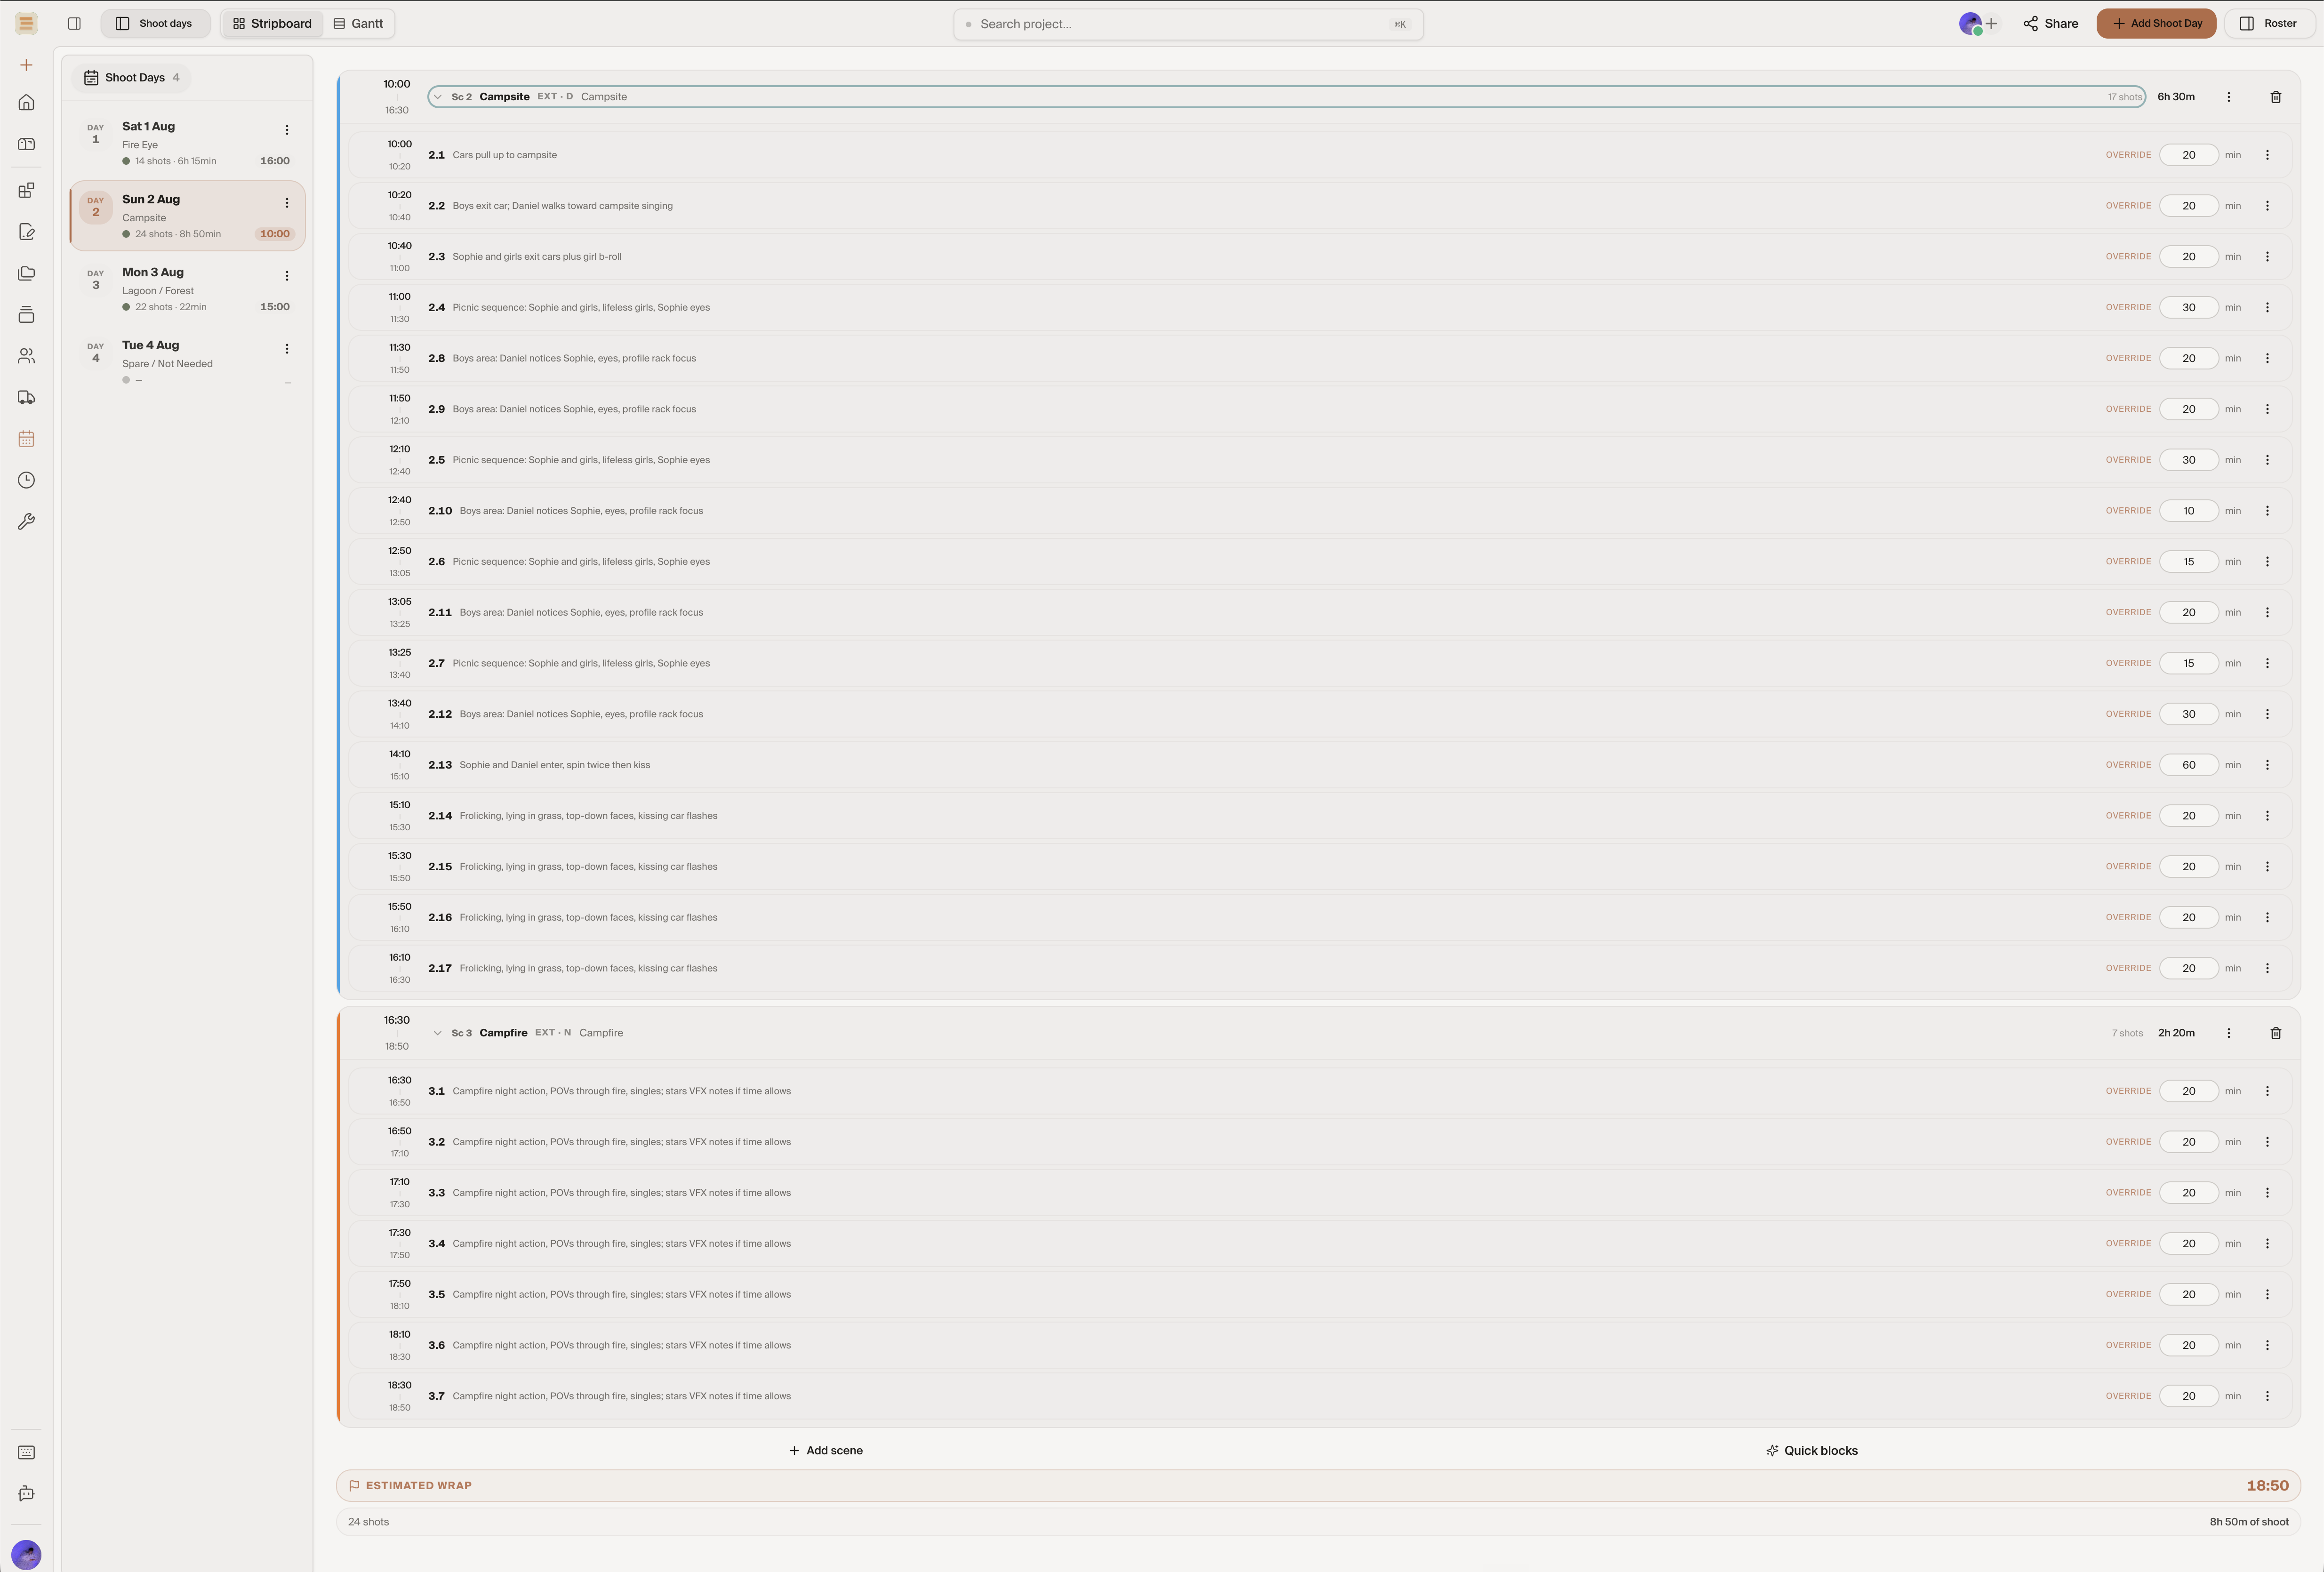Click the plus icon in left sidebar
The width and height of the screenshot is (2324, 1572).
pos(26,65)
